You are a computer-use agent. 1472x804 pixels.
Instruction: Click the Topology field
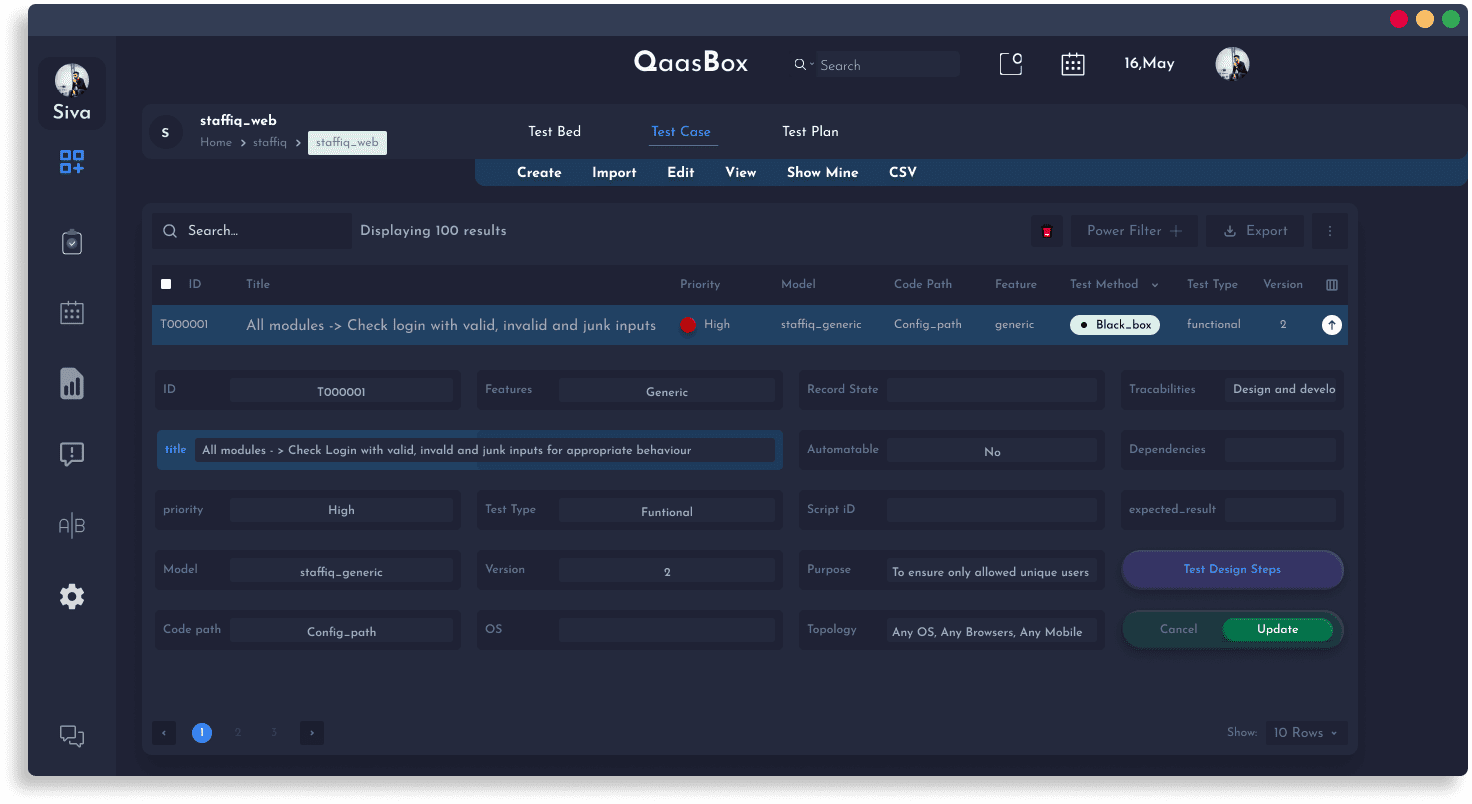pyautogui.click(x=992, y=631)
